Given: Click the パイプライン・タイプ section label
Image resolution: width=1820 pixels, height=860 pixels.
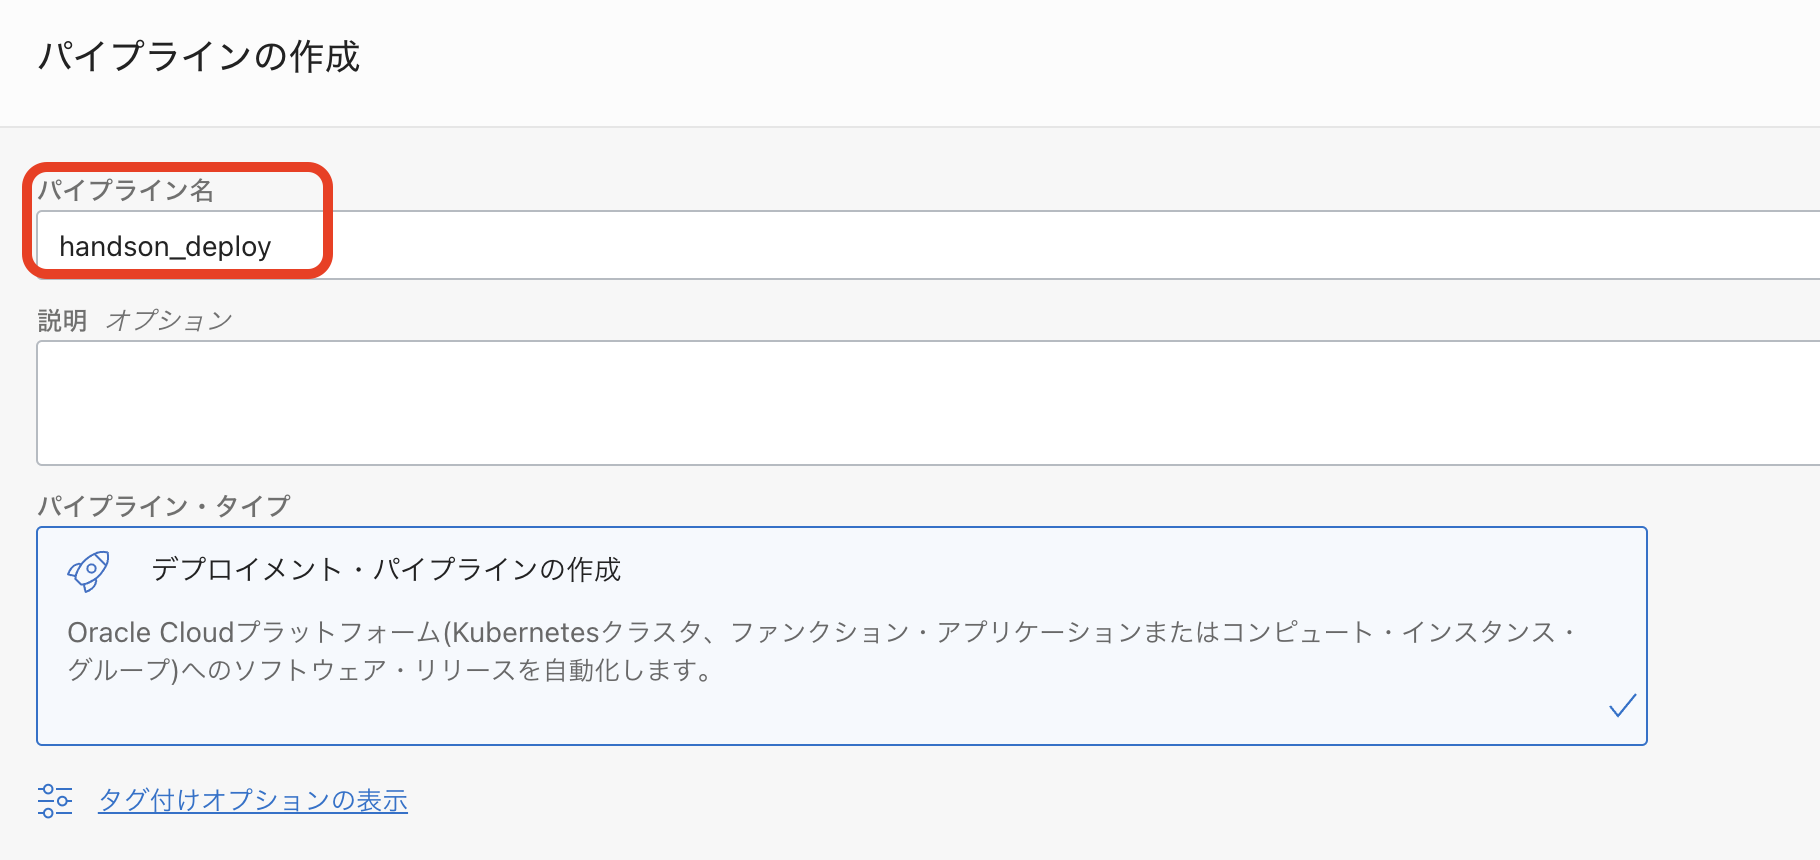Looking at the screenshot, I should [x=164, y=506].
